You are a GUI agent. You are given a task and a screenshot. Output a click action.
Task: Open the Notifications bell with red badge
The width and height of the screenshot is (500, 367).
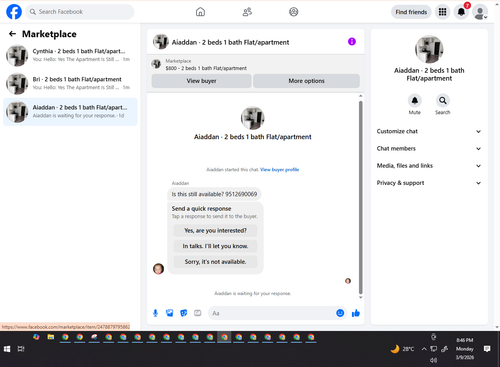461,12
